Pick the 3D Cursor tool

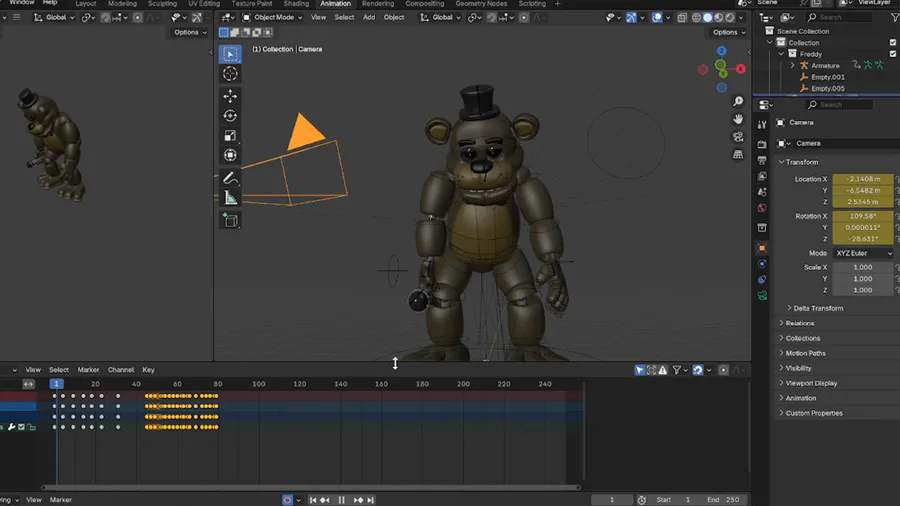pos(230,74)
